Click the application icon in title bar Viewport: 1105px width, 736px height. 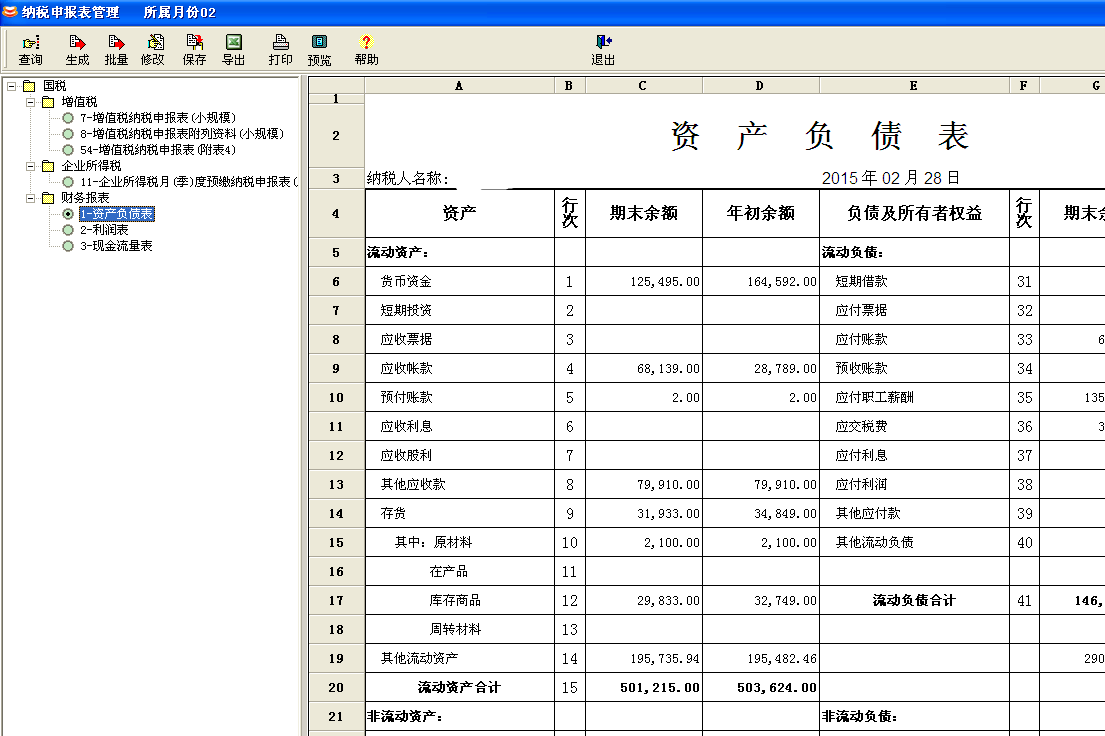click(10, 11)
